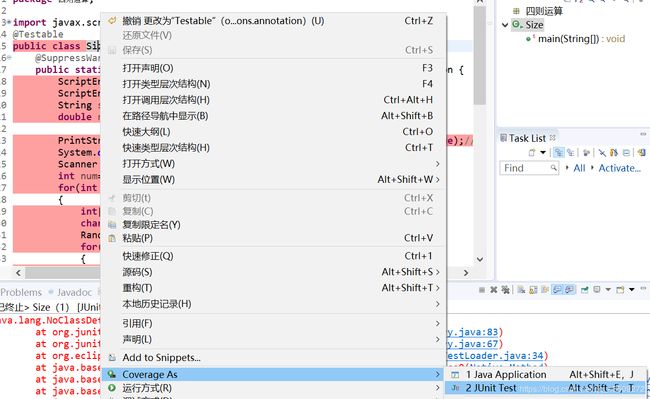Click the Synchronize Changed Task List icon
Viewport: 650px width, 399px height.
click(x=614, y=152)
